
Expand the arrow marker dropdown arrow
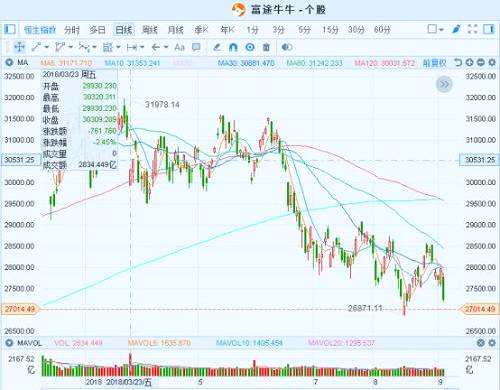[166, 47]
